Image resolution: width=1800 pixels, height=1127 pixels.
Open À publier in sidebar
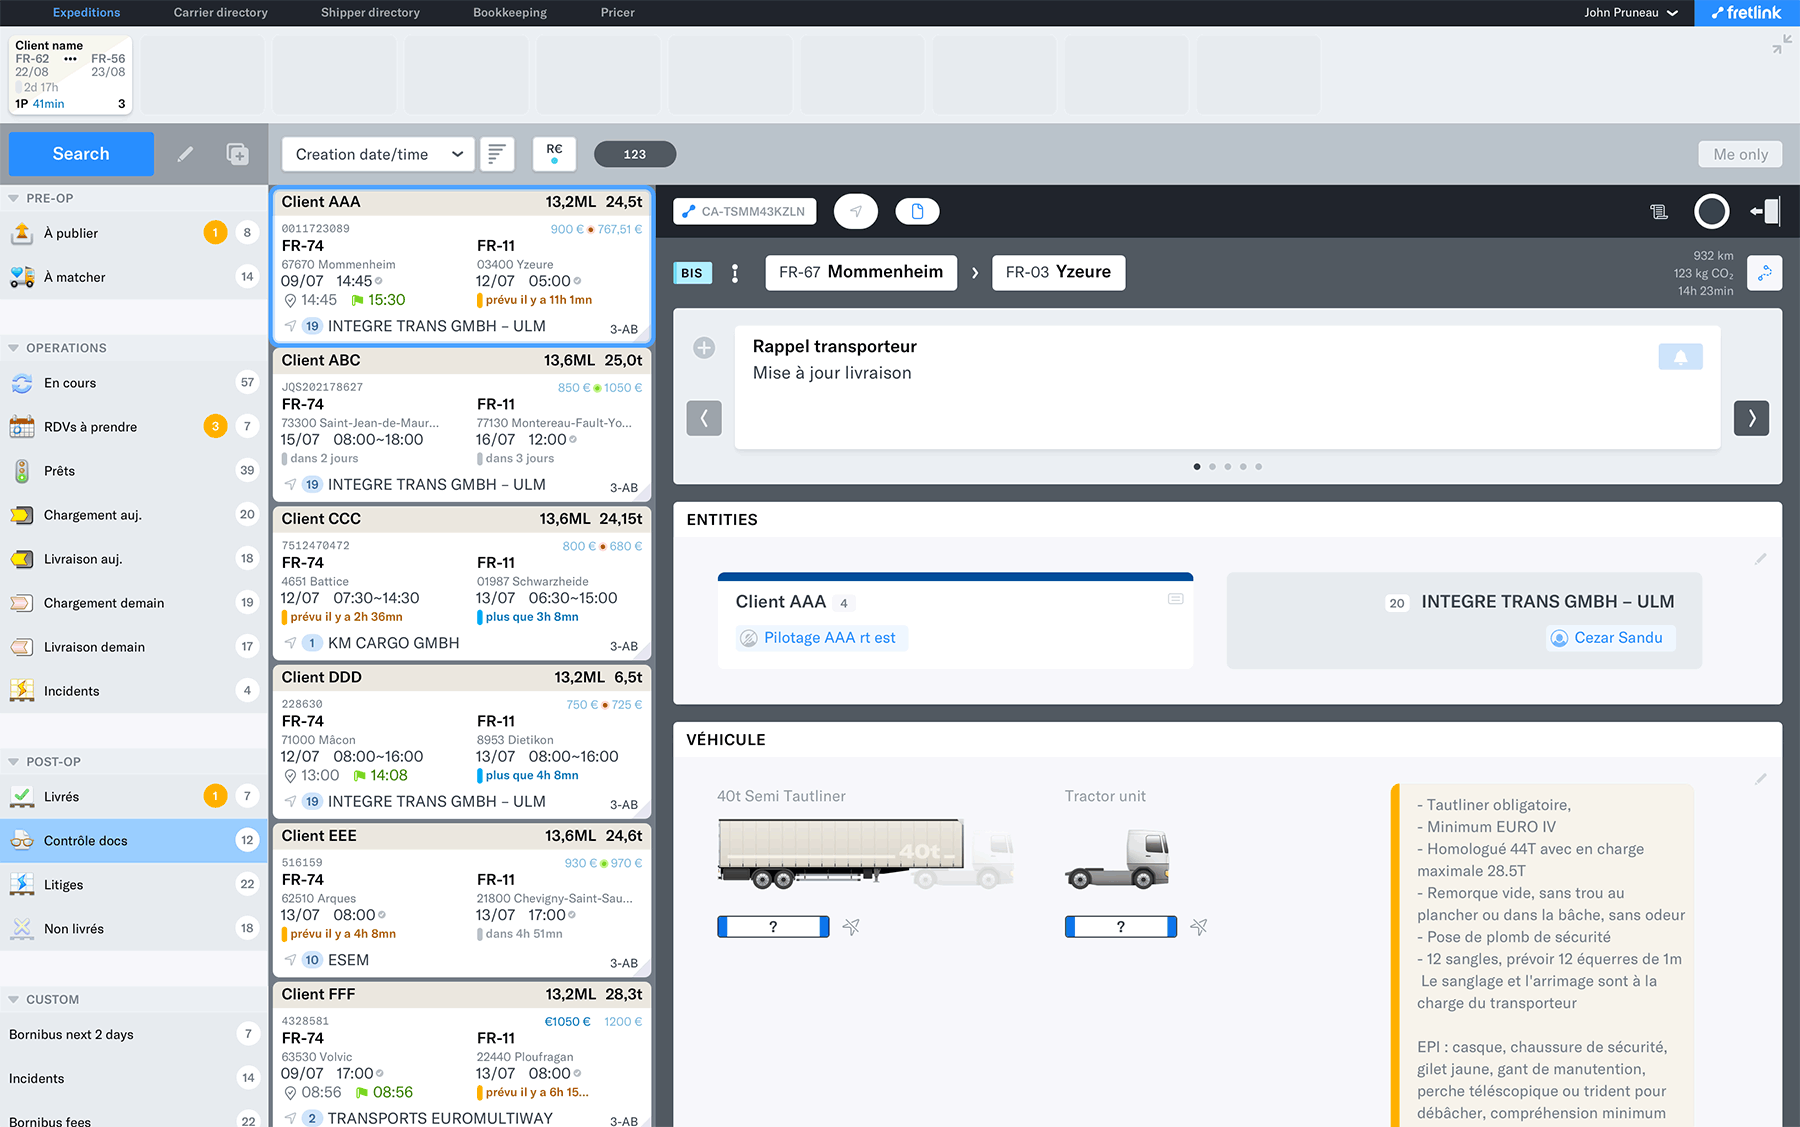[x=134, y=233]
